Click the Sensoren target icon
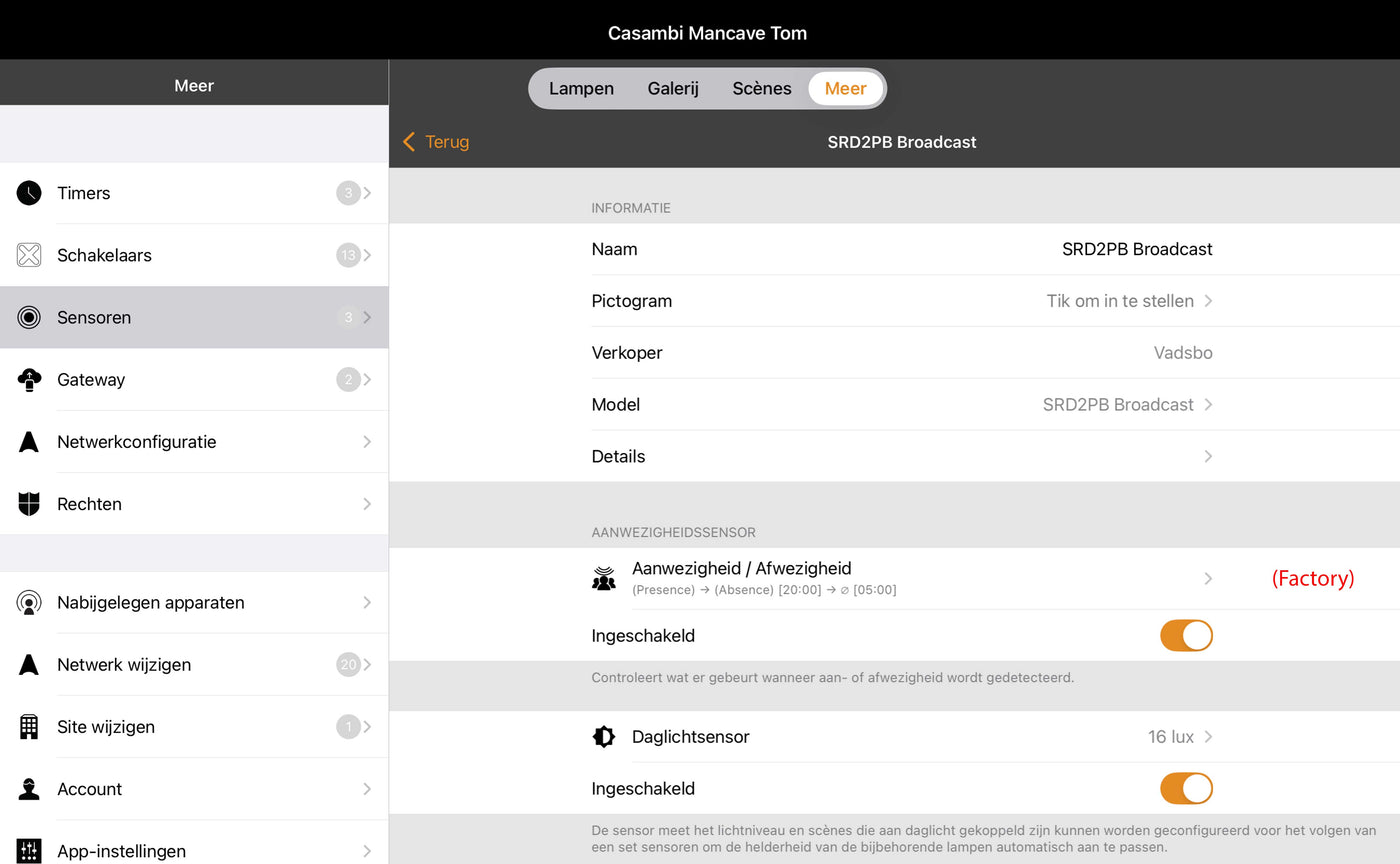The width and height of the screenshot is (1400, 864). tap(29, 317)
